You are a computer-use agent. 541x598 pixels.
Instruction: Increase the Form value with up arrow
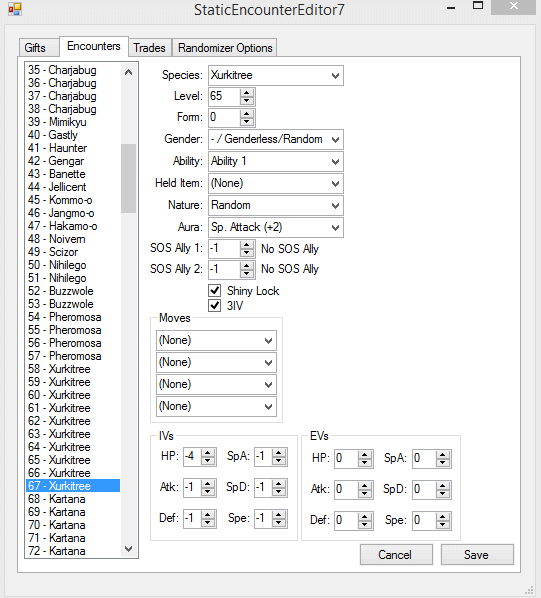[x=247, y=114]
